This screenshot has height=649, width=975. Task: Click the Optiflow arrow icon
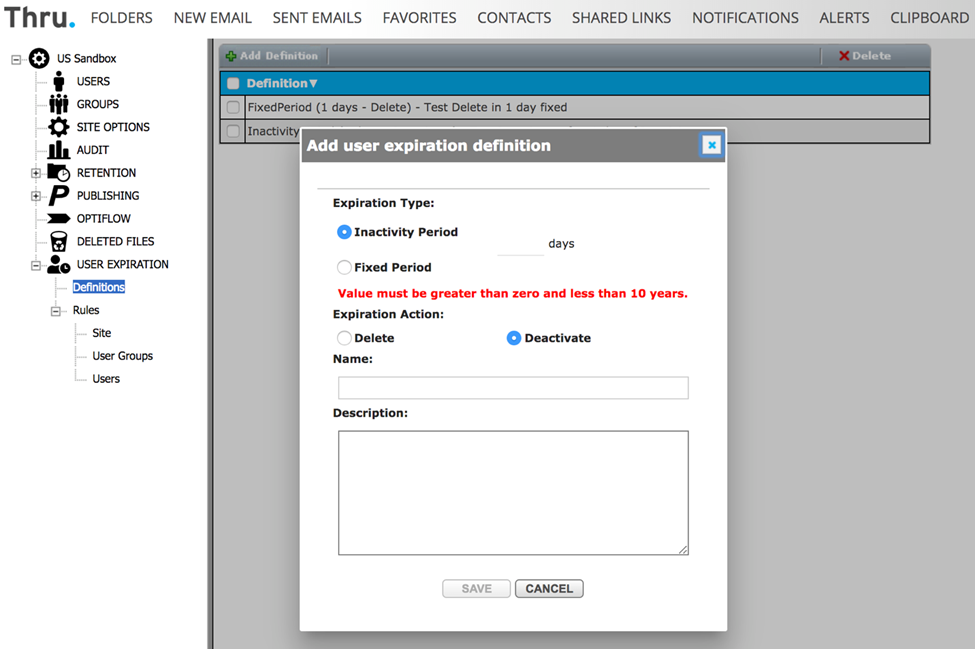click(x=59, y=219)
